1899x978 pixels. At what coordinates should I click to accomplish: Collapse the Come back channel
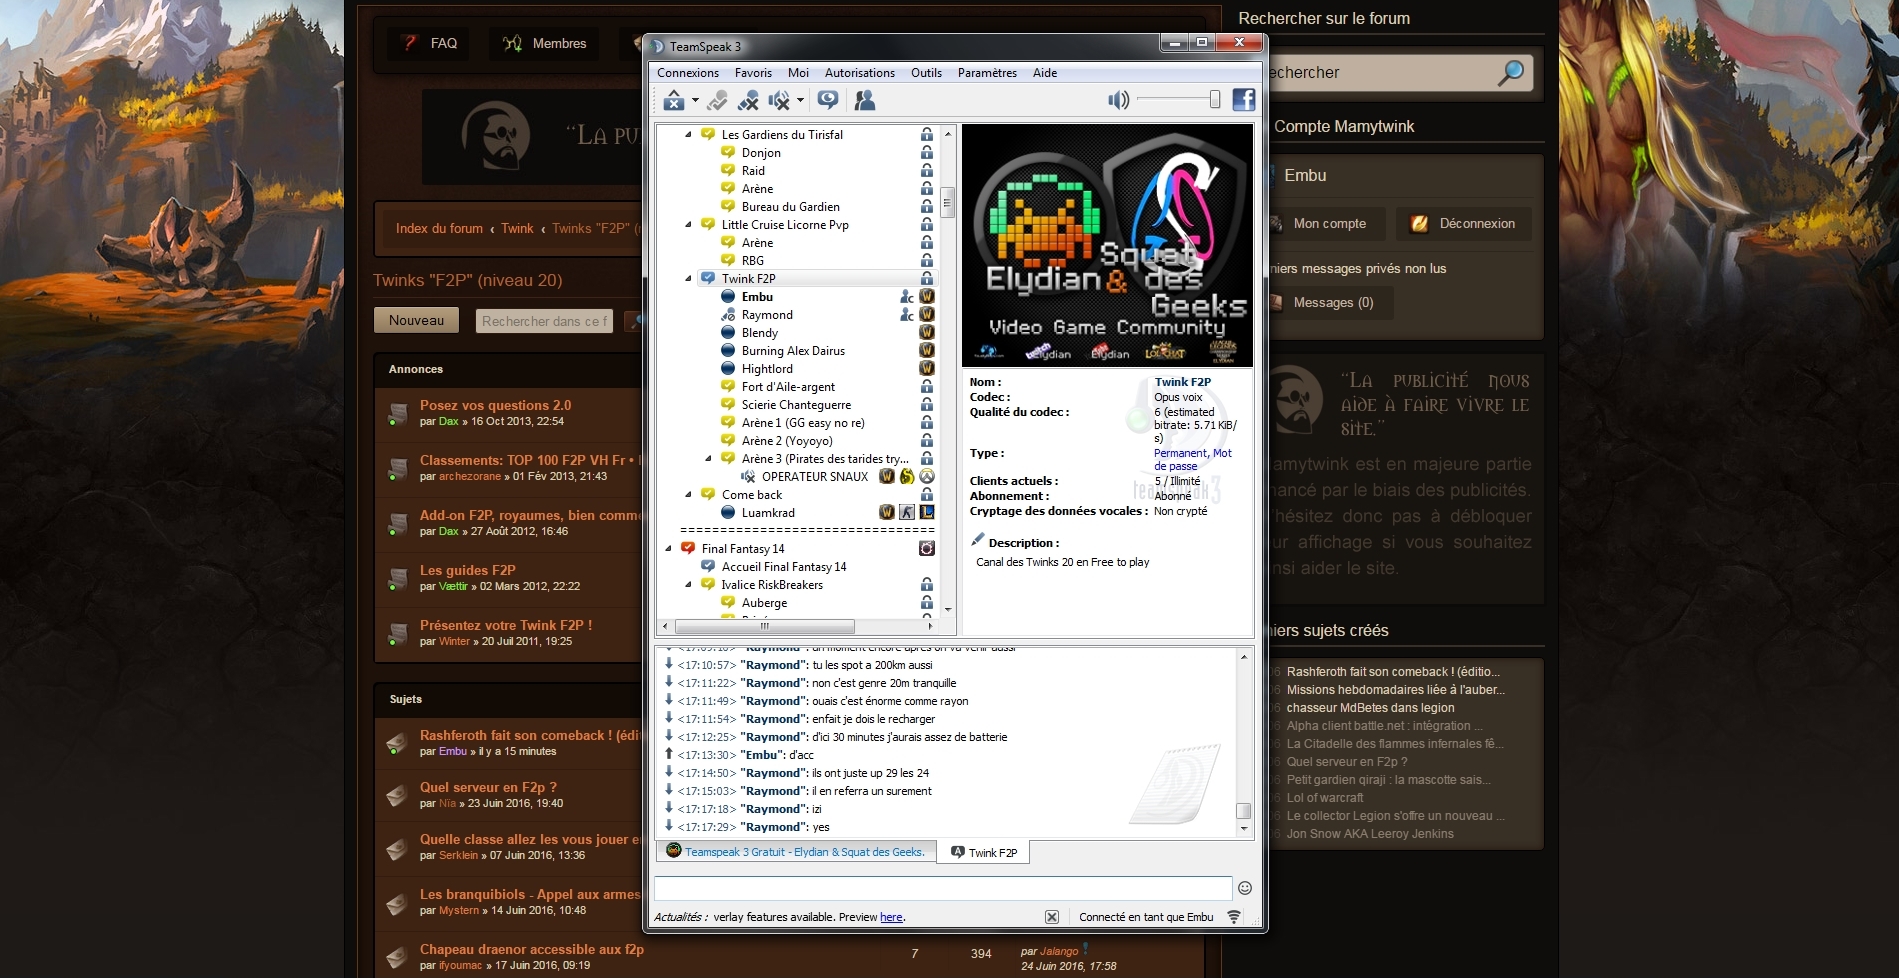688,495
